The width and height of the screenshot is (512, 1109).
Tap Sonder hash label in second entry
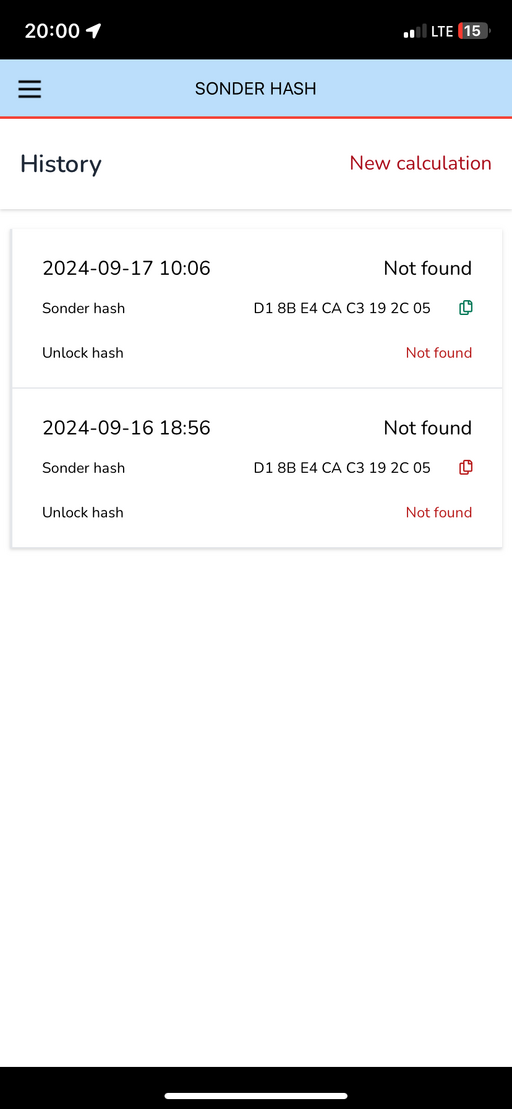(x=83, y=468)
